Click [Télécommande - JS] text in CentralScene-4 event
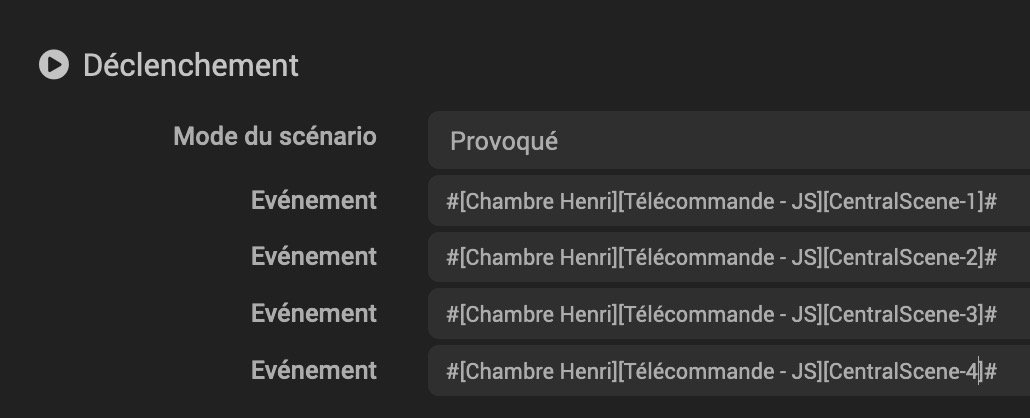Screen dimensions: 1030x418 (720, 371)
